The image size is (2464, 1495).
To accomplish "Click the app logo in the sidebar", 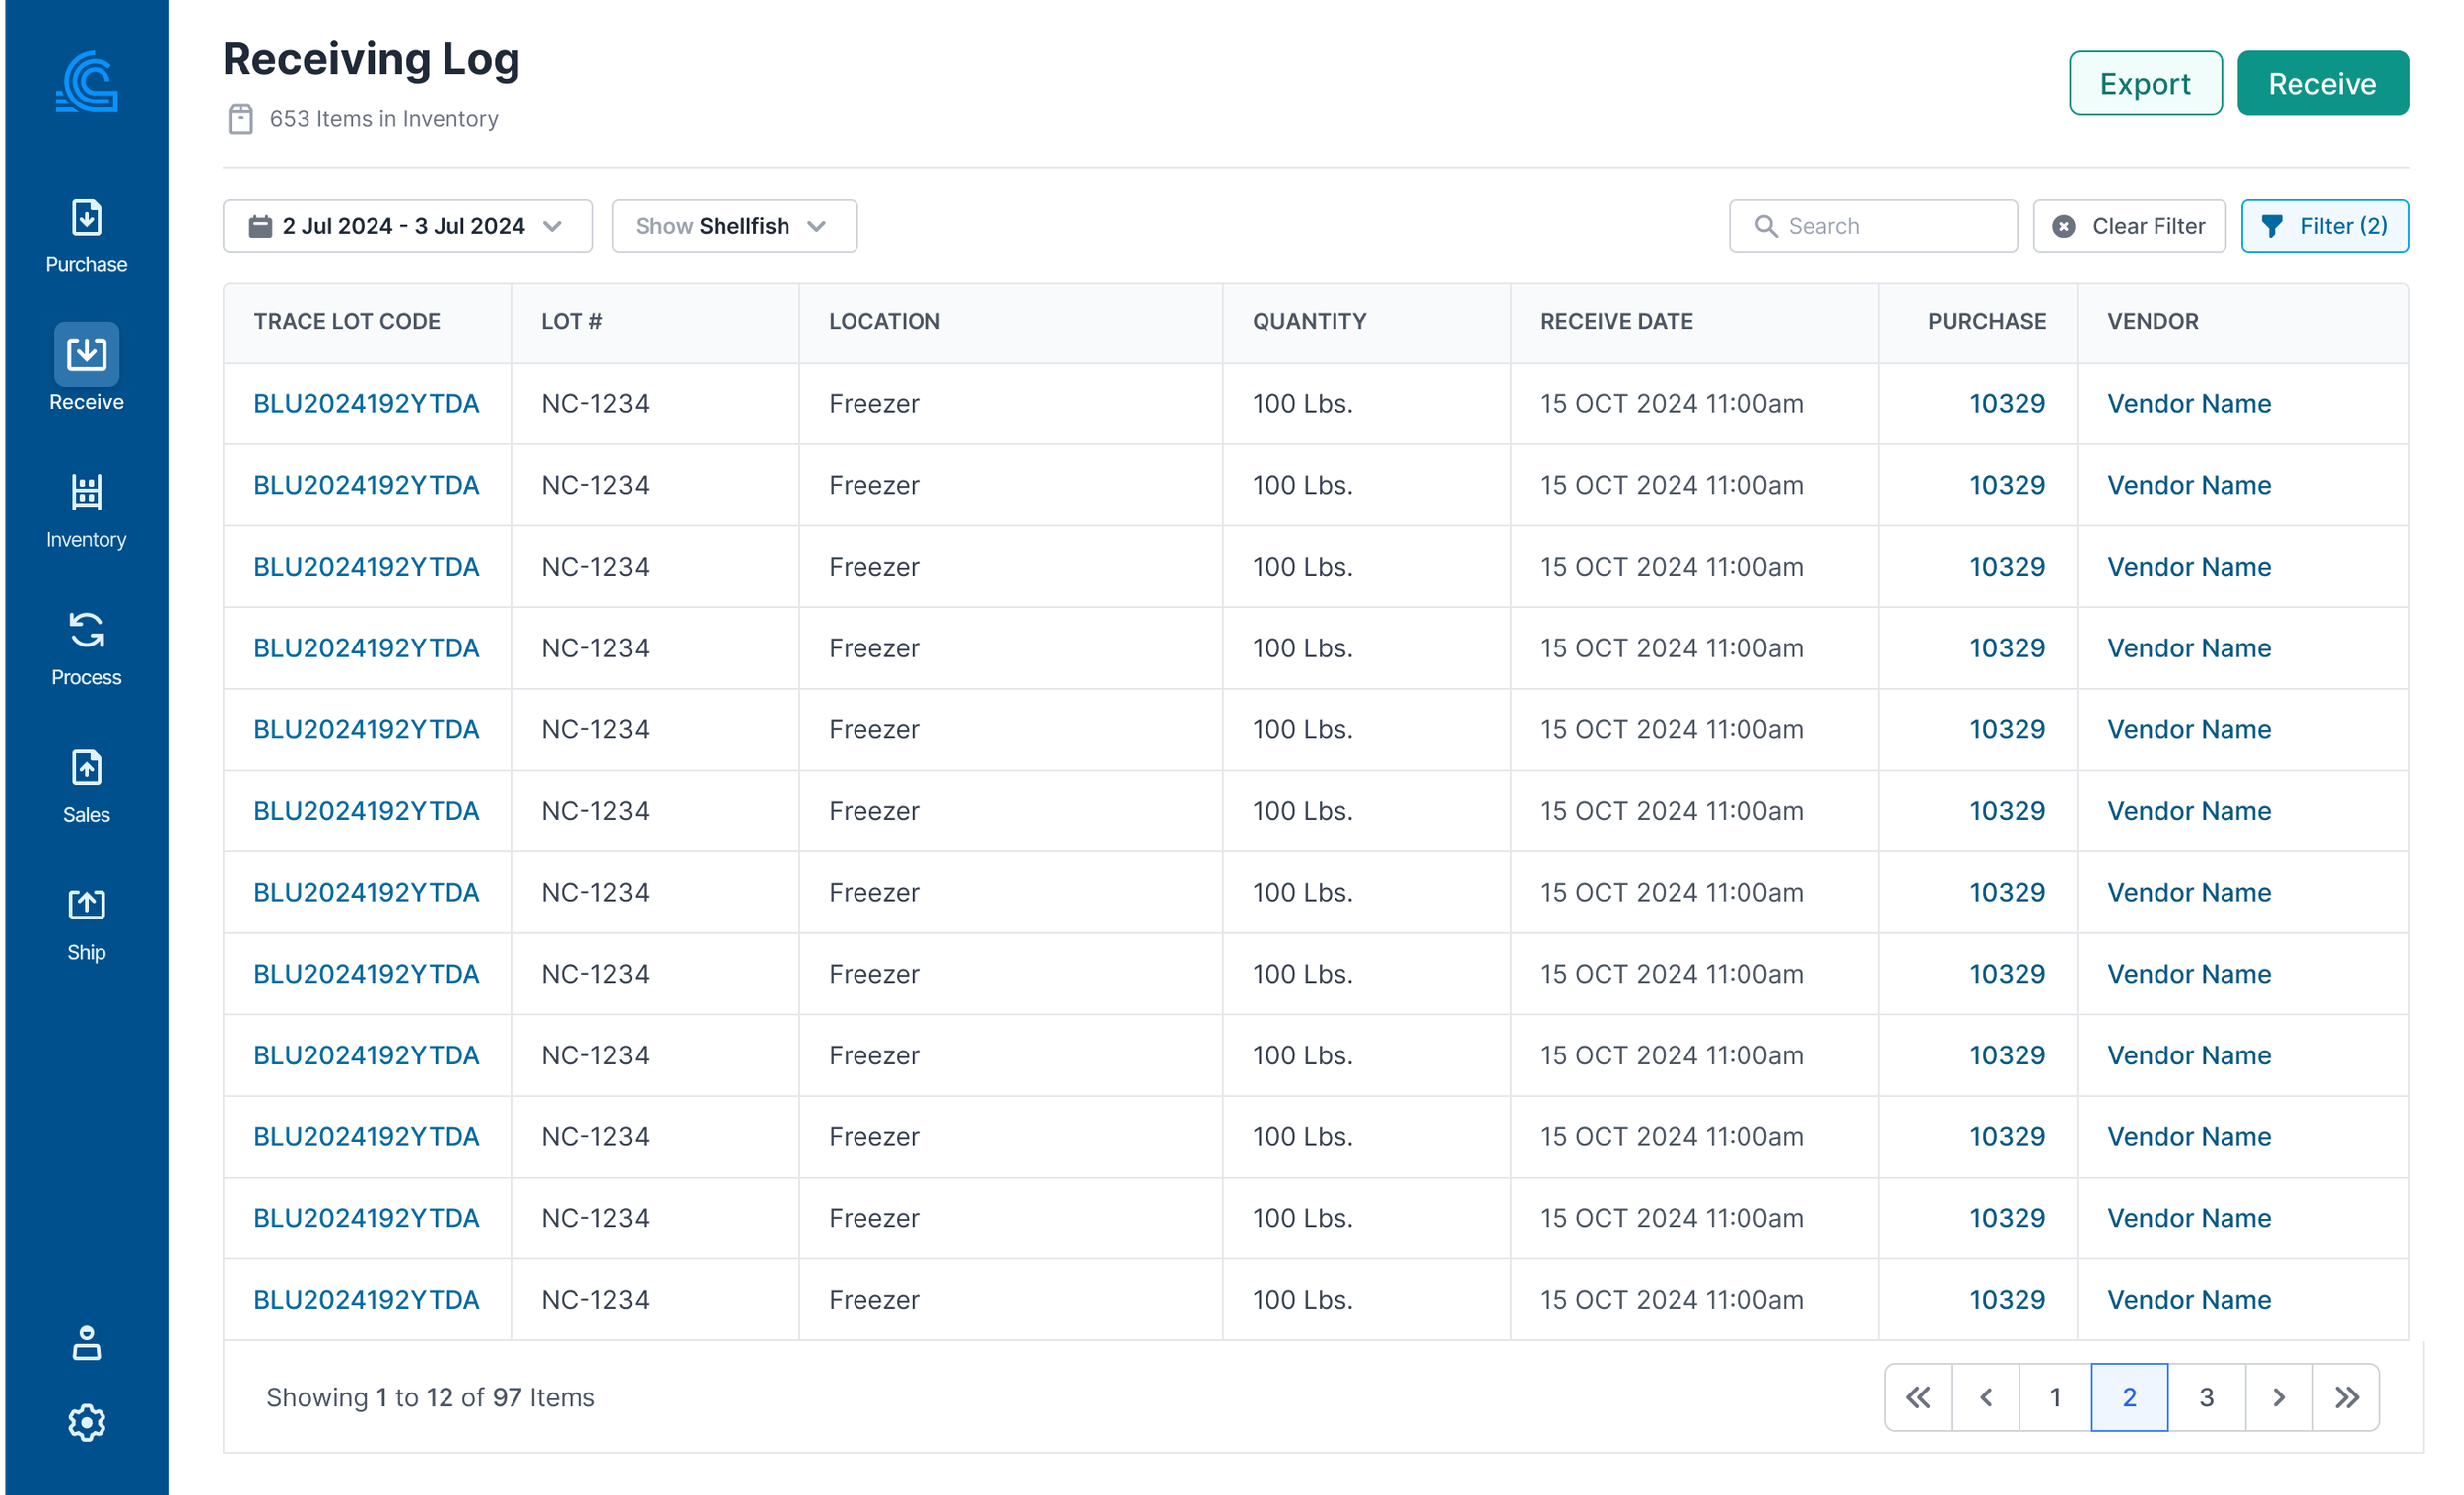I will 87,82.
